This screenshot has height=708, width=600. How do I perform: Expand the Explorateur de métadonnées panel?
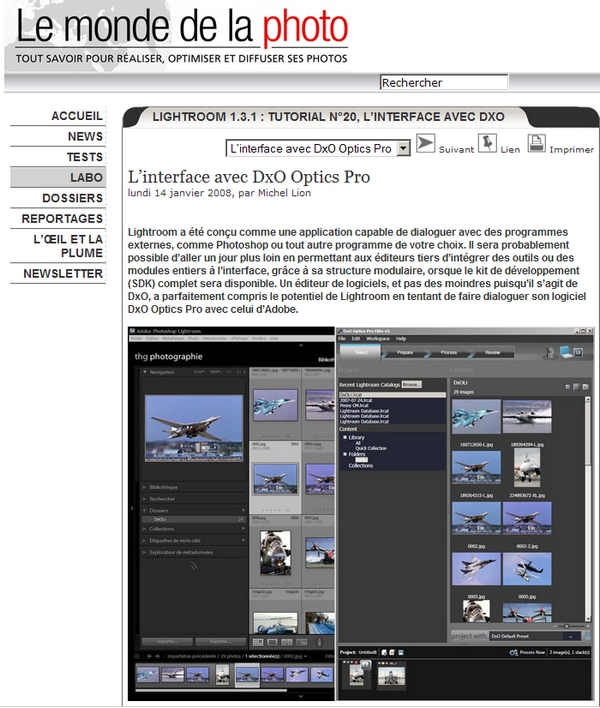click(x=145, y=552)
